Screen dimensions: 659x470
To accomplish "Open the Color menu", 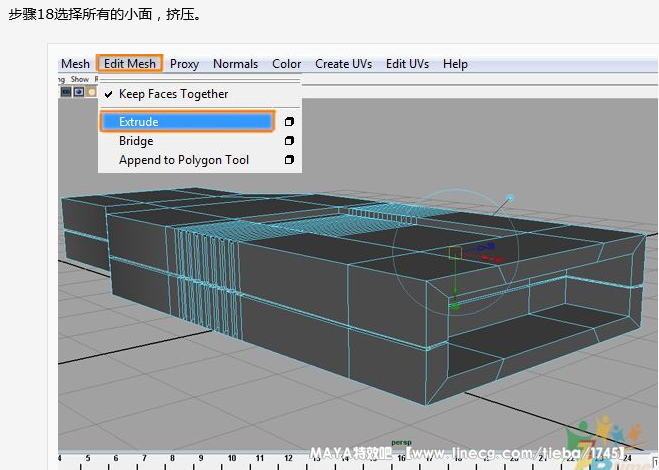I will coord(286,64).
